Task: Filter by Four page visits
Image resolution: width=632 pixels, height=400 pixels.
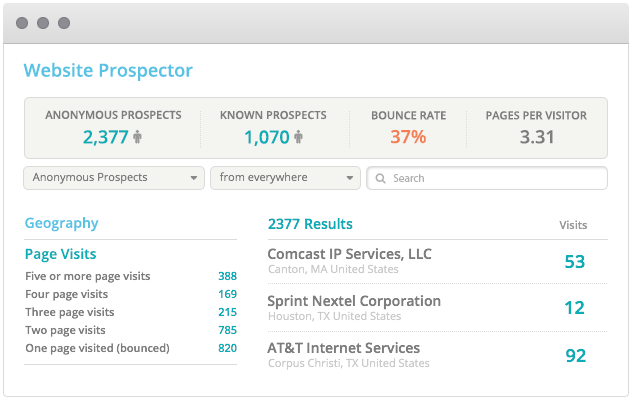Action: click(x=67, y=294)
